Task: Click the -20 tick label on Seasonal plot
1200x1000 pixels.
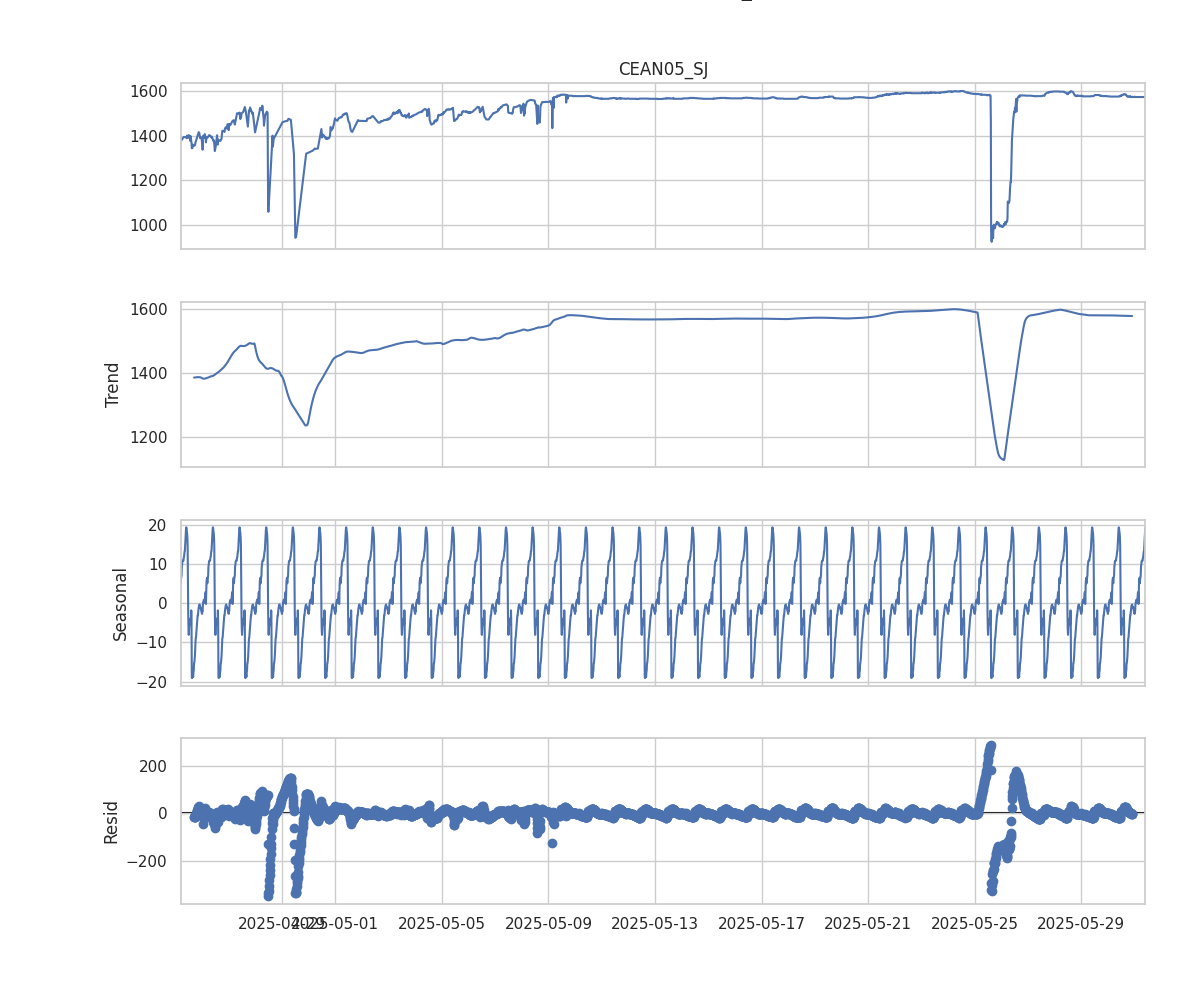Action: (x=156, y=682)
